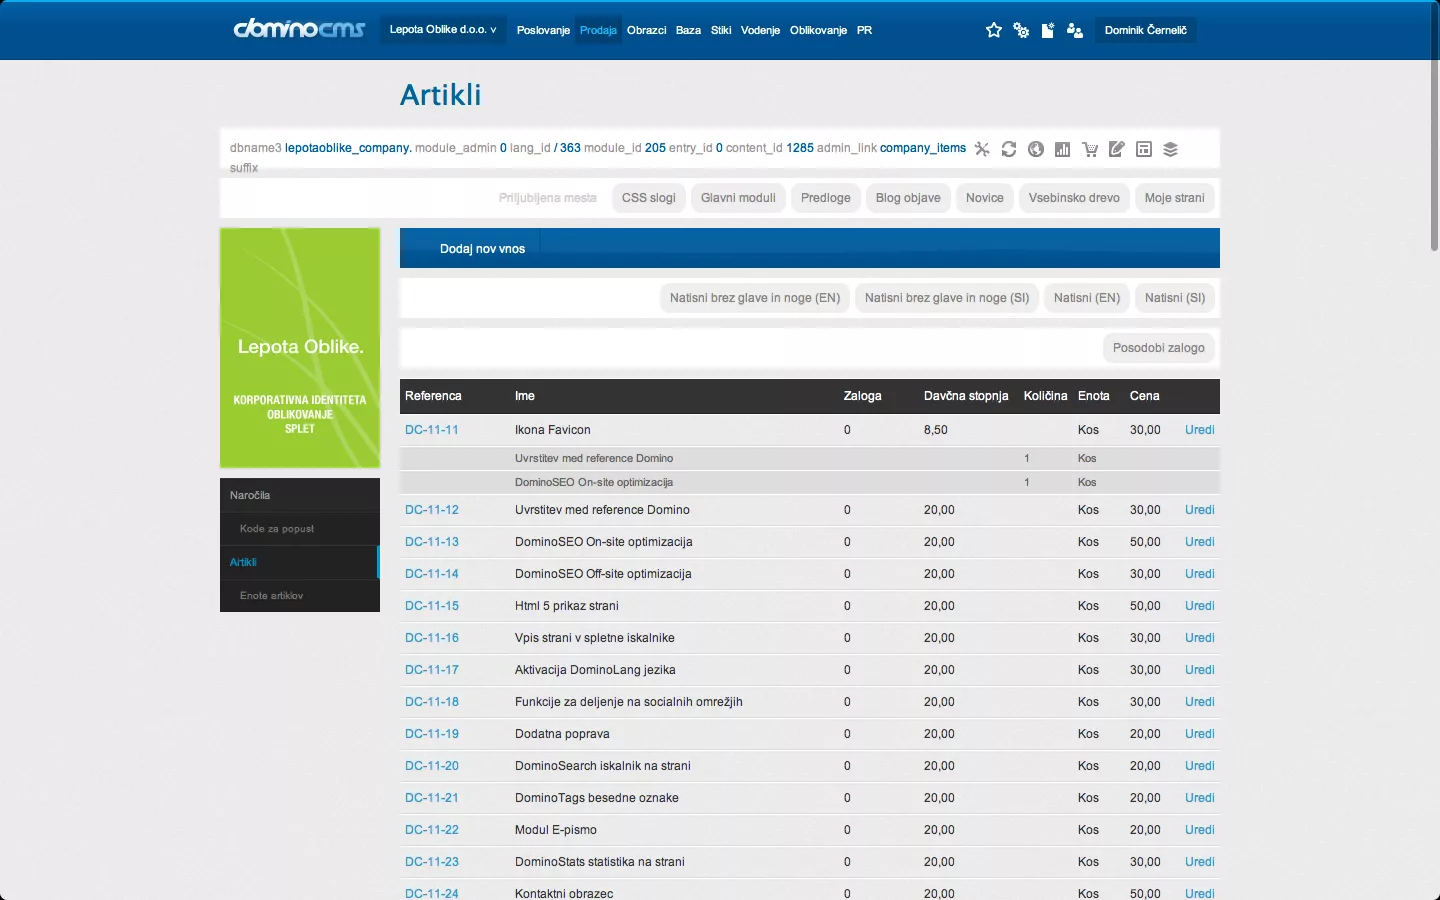1440x900 pixels.
Task: Open settings via the gears icon
Action: coord(1021,30)
